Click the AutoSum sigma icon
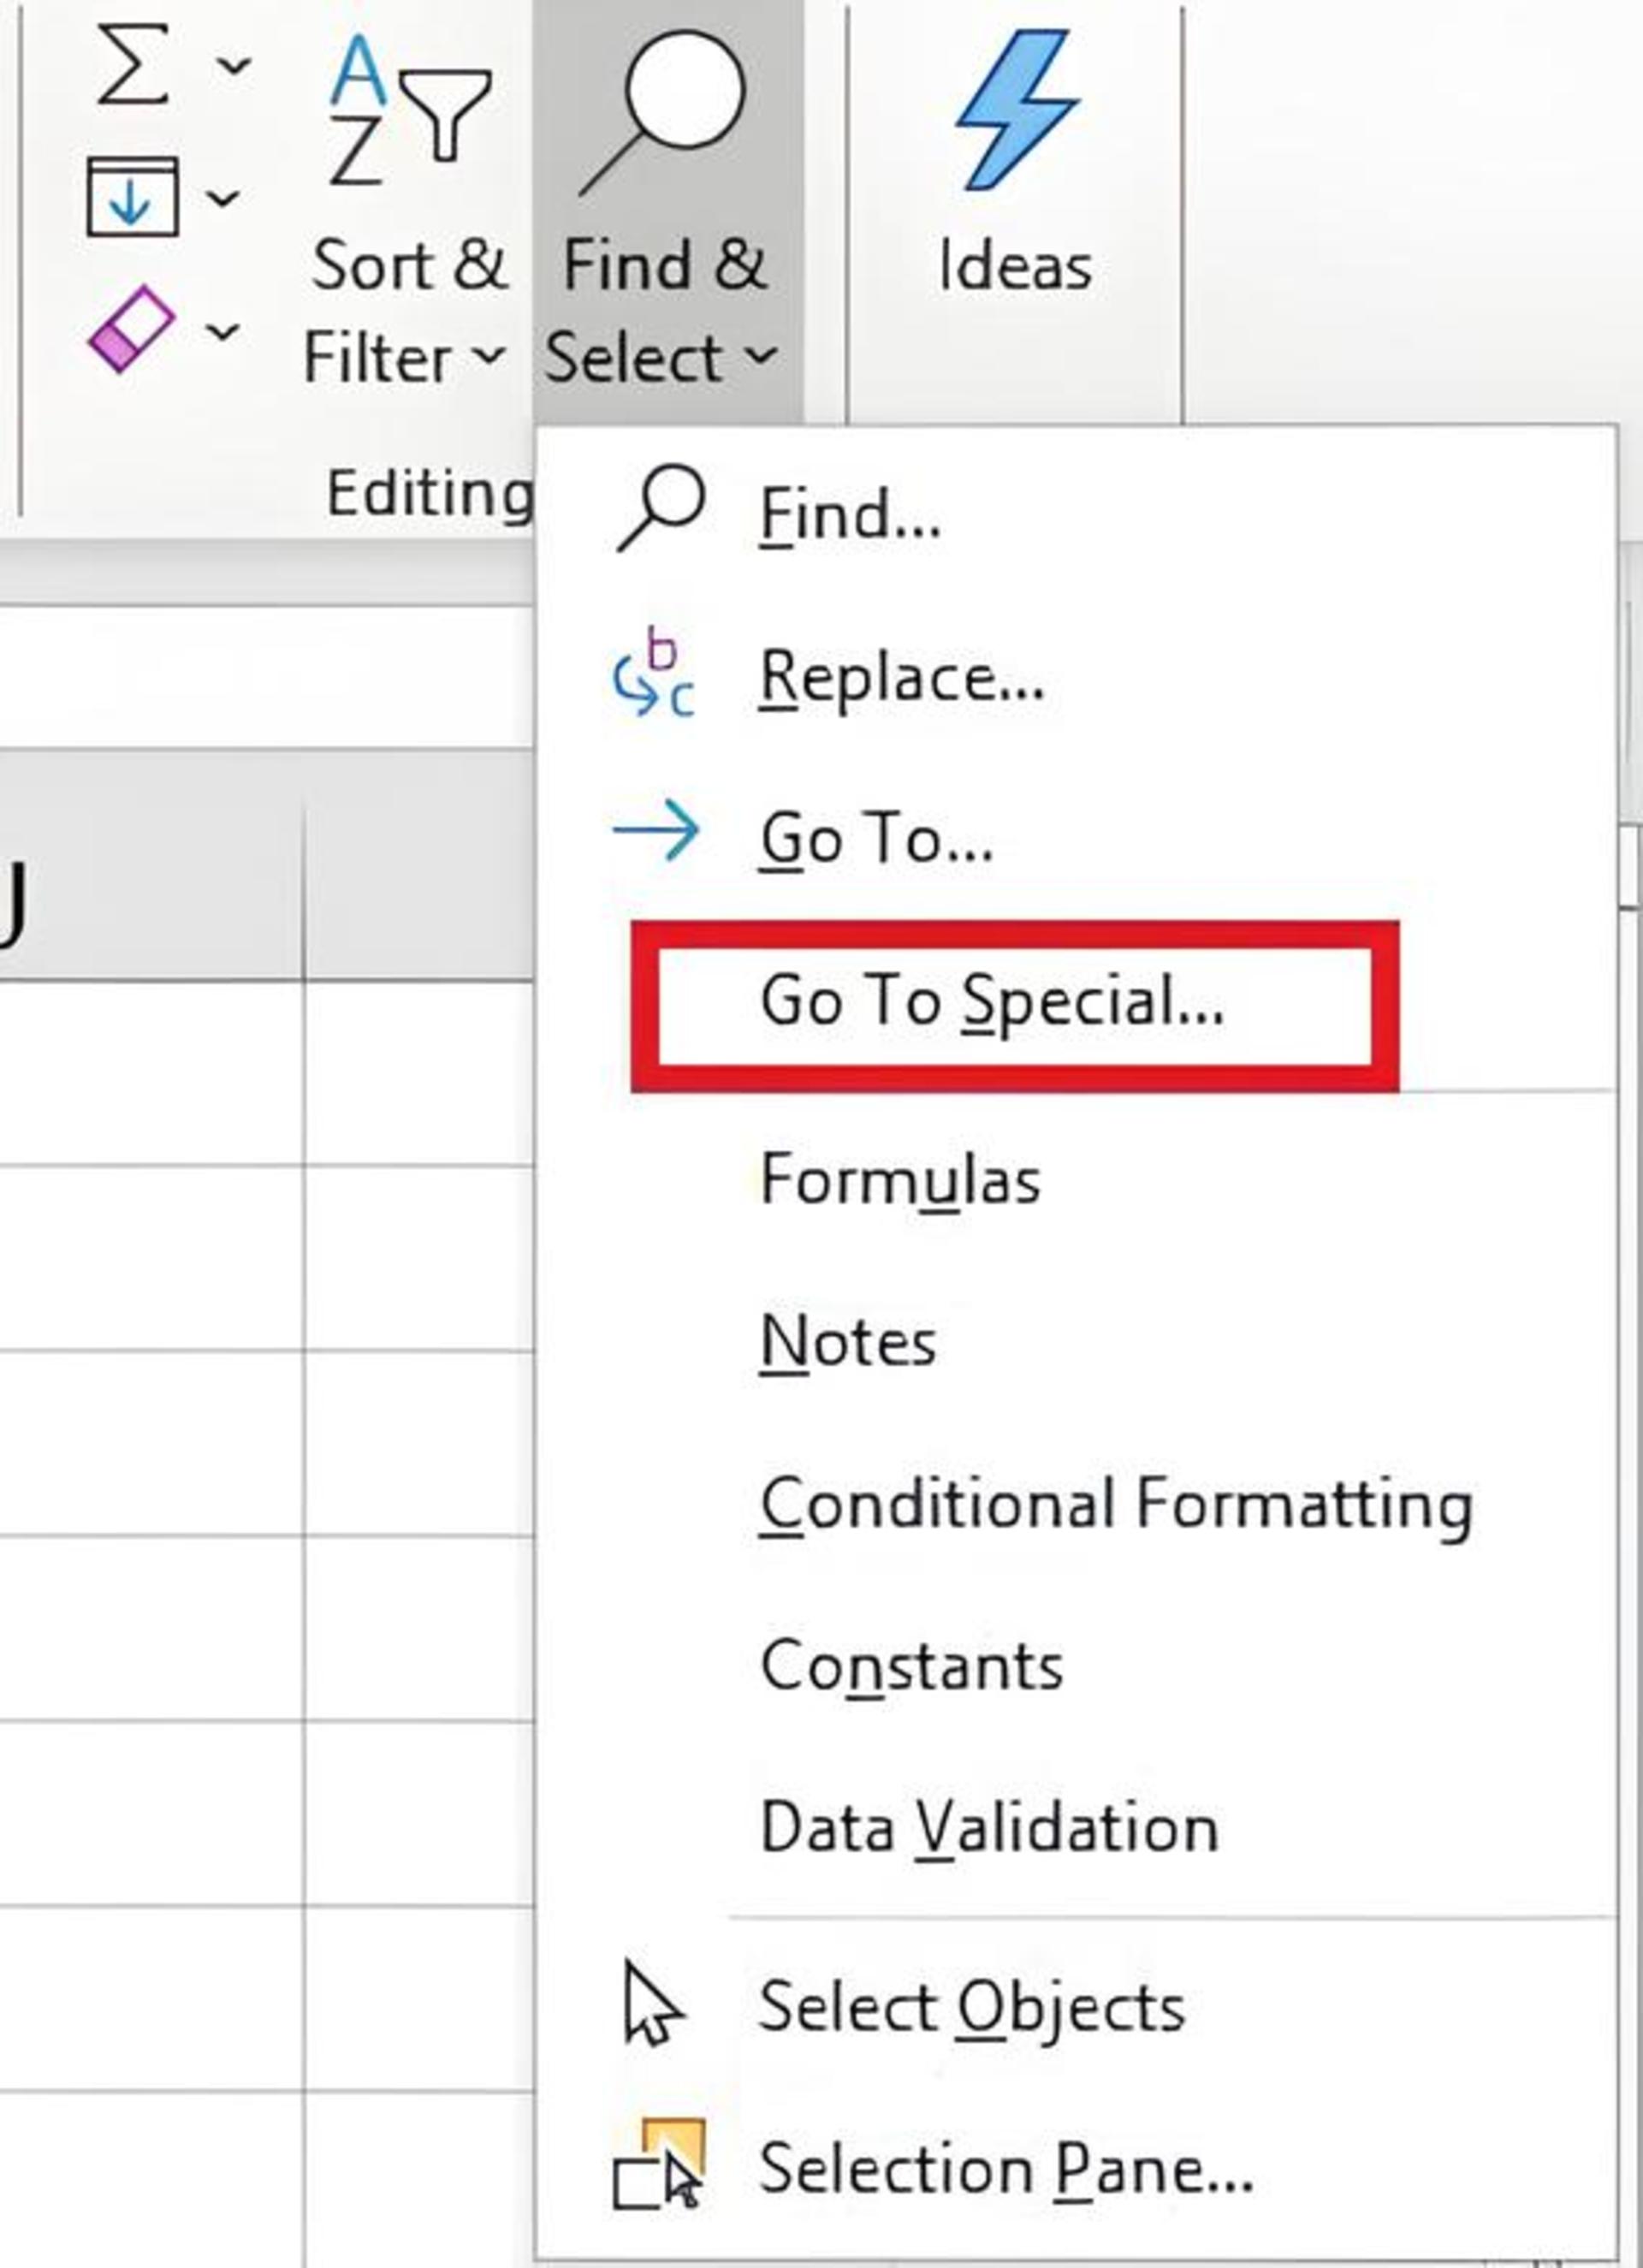This screenshot has width=1643, height=2268. pos(131,66)
